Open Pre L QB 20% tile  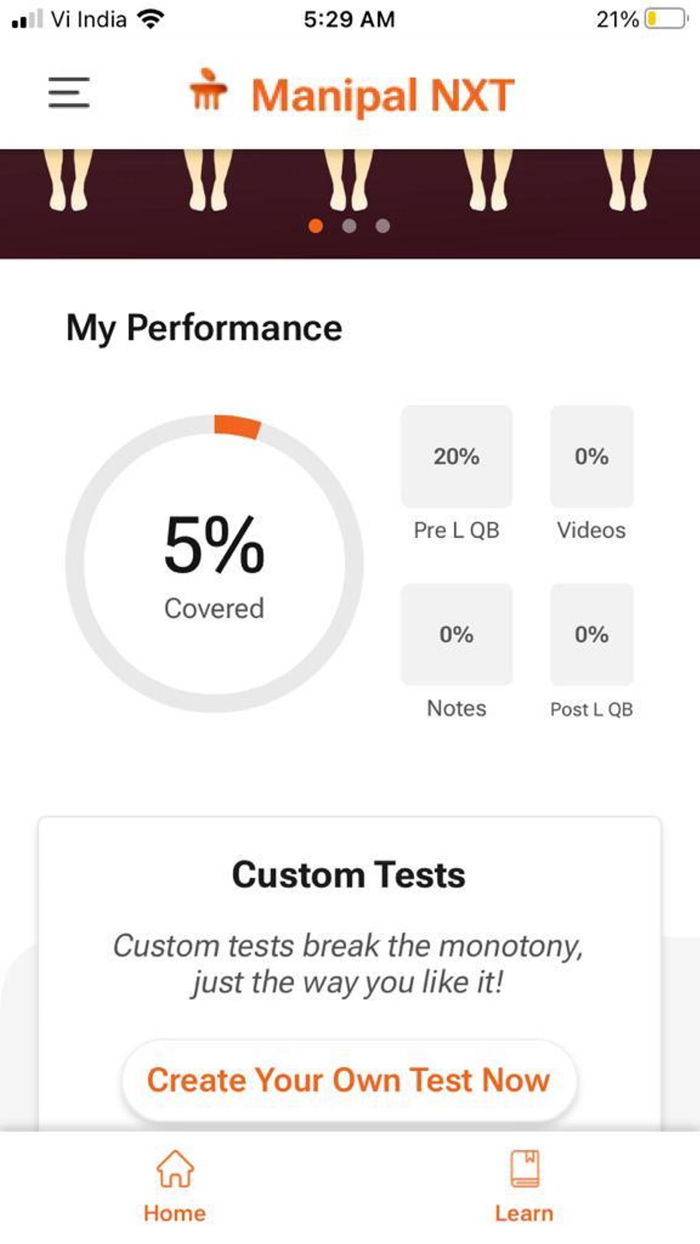click(456, 457)
